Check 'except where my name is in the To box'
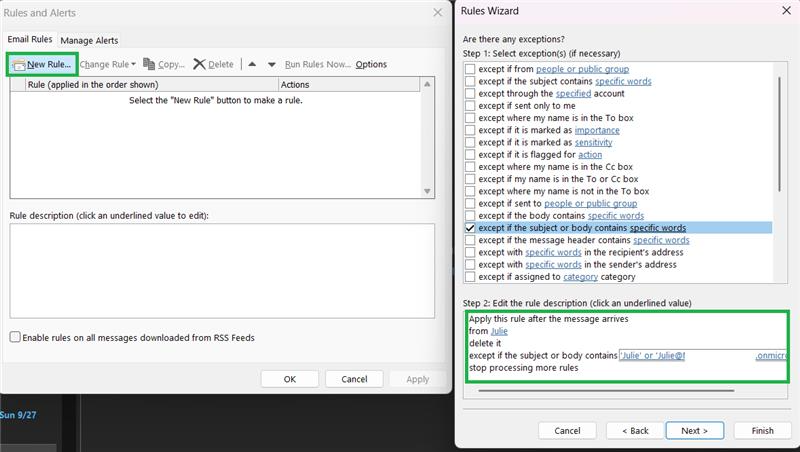The height and width of the screenshot is (452, 800). coord(470,118)
